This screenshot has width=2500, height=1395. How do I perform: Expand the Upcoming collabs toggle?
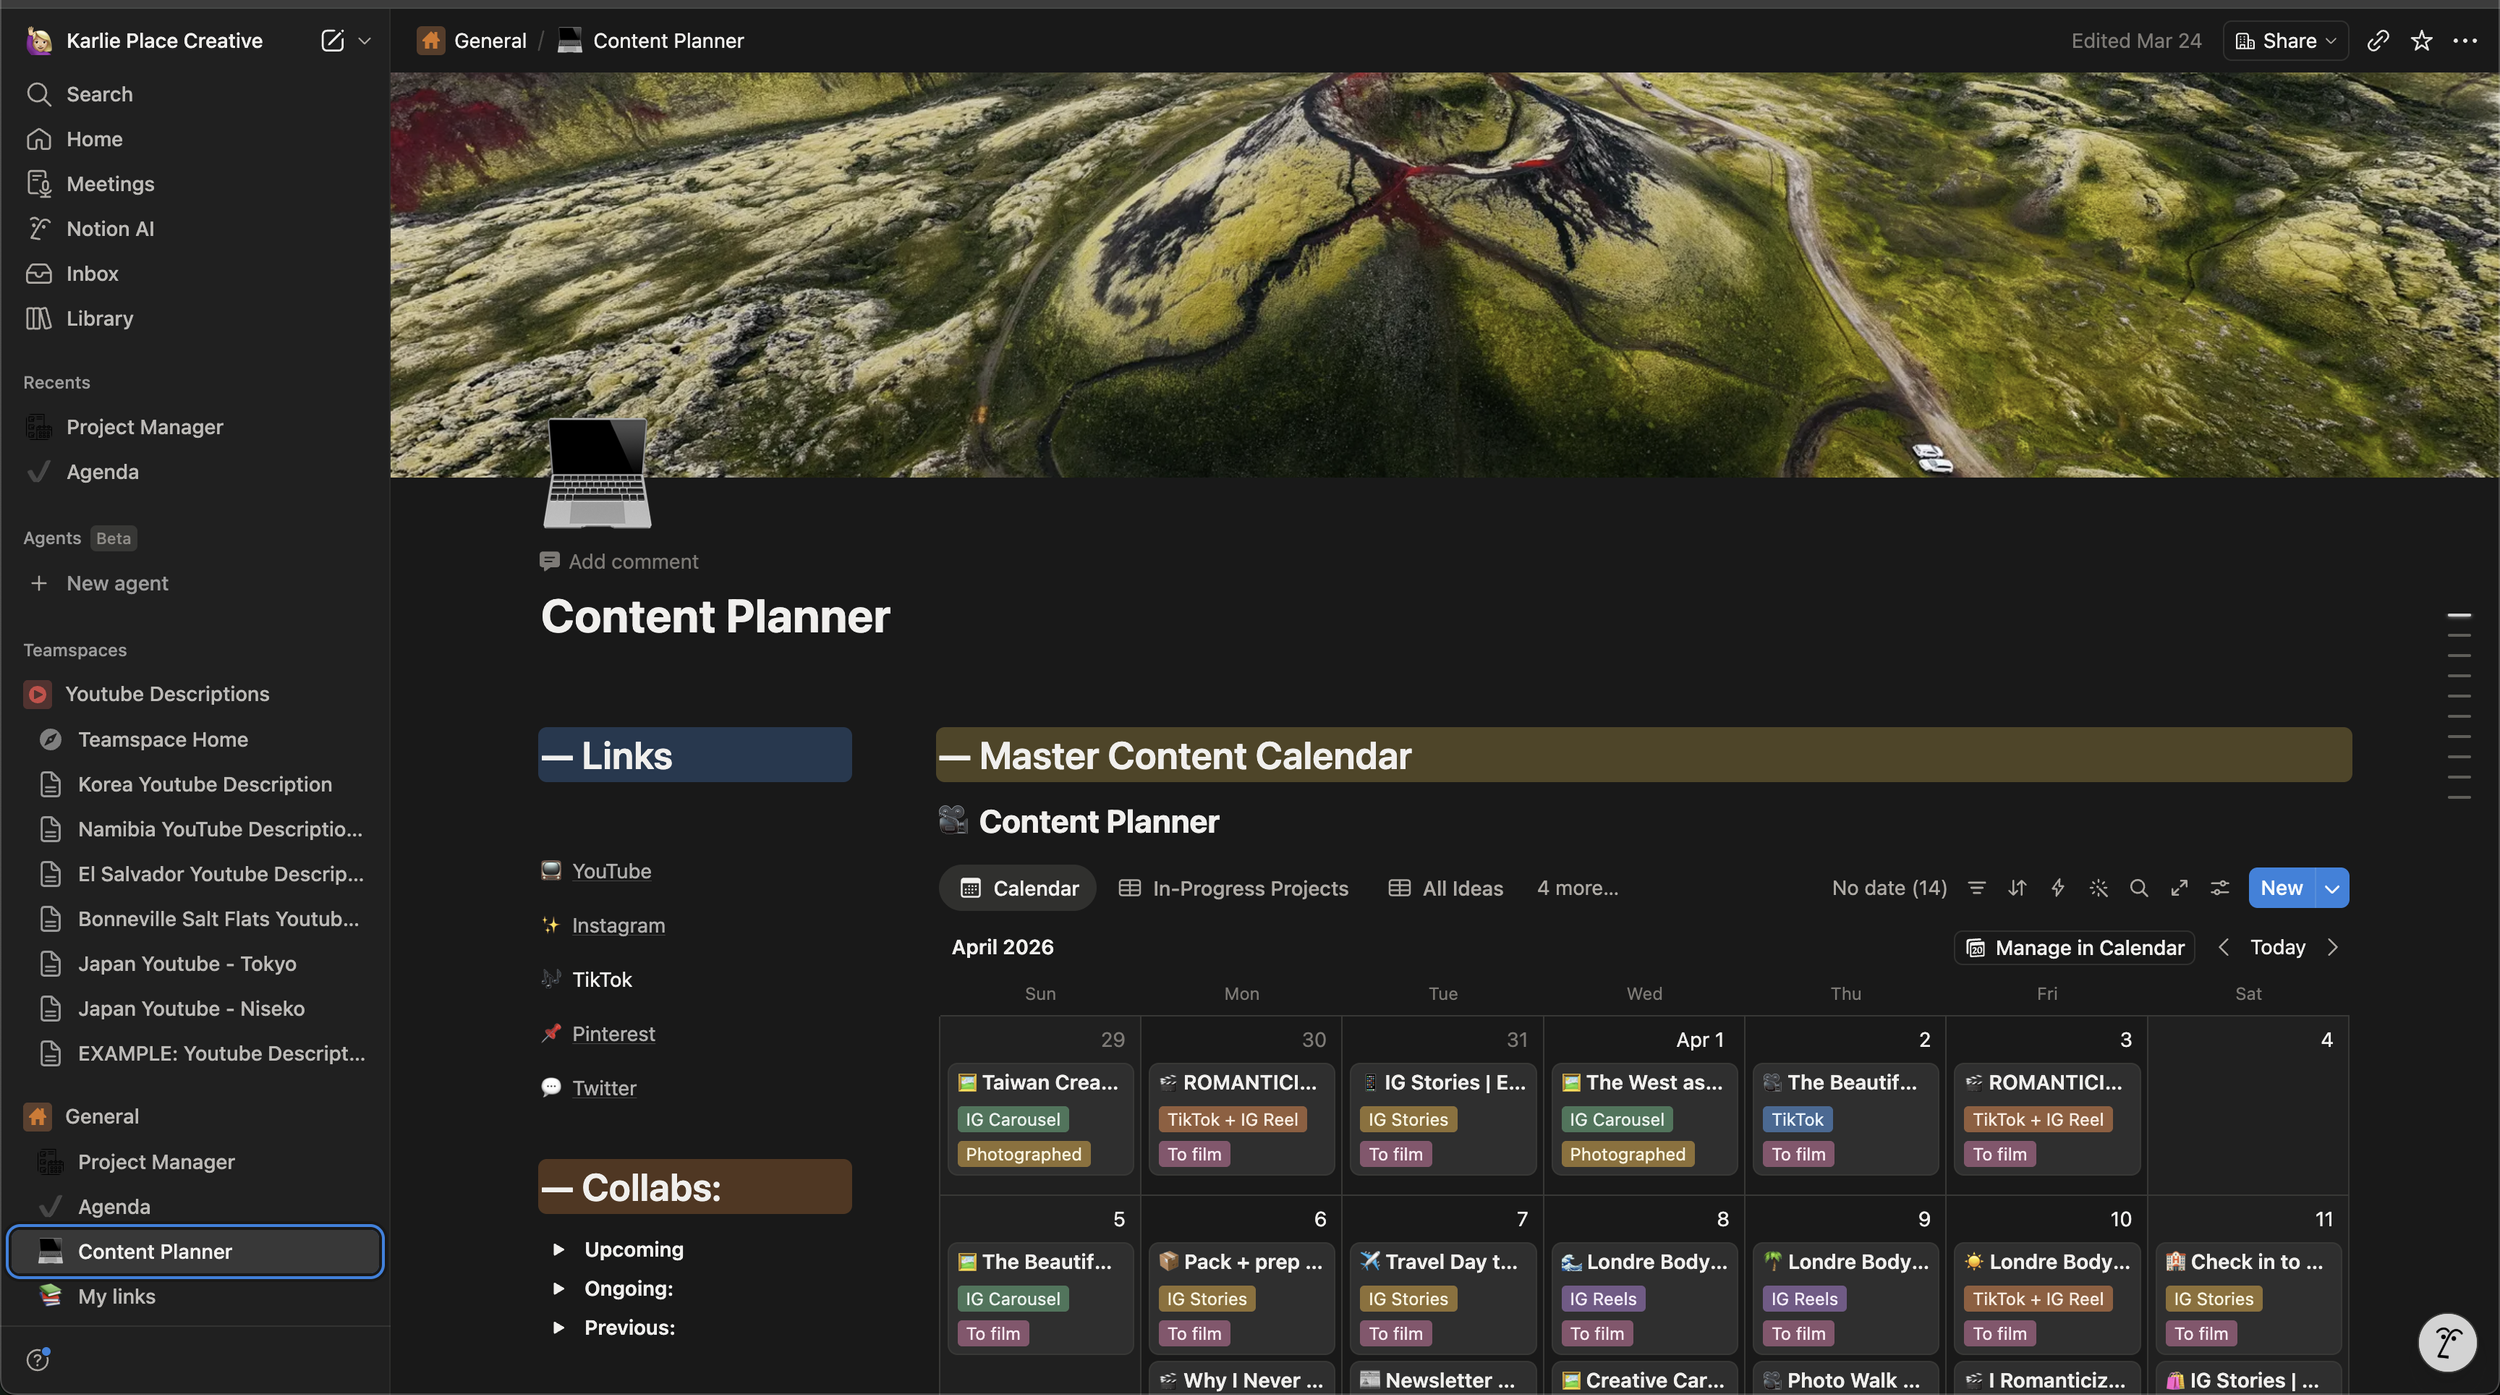559,1250
